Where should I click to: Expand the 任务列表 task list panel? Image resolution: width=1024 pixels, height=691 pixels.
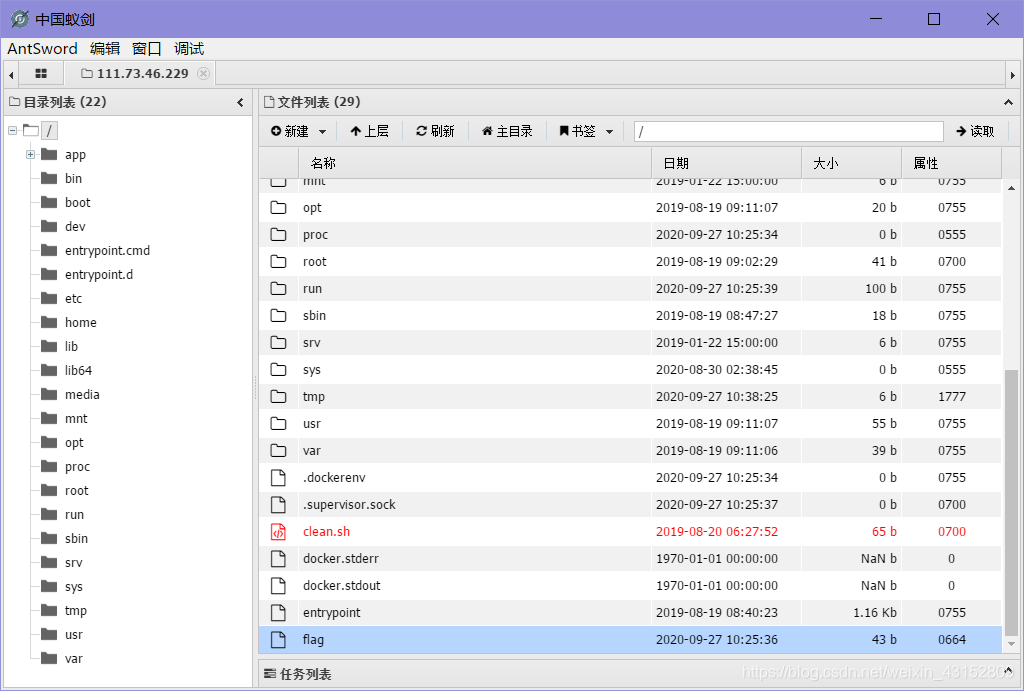click(1008, 673)
